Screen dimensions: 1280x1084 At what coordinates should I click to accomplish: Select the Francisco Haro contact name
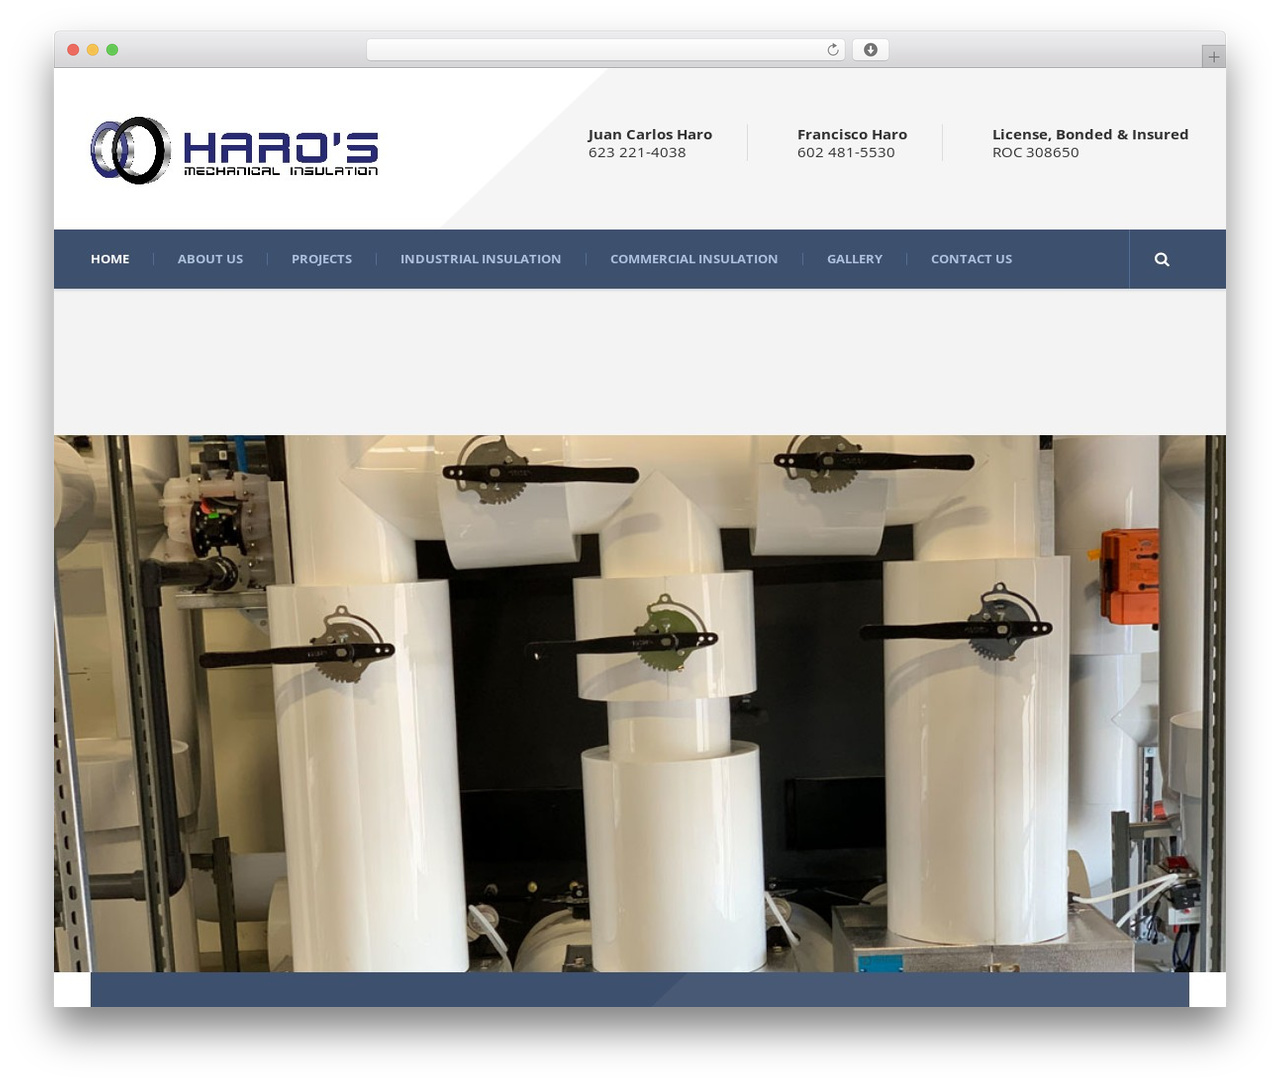[x=852, y=135]
